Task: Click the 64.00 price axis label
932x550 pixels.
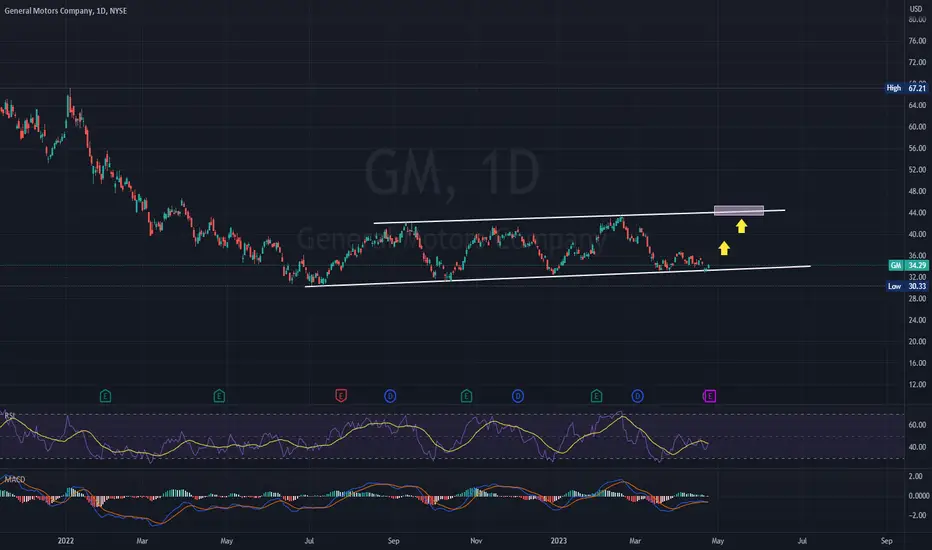Action: 917,105
